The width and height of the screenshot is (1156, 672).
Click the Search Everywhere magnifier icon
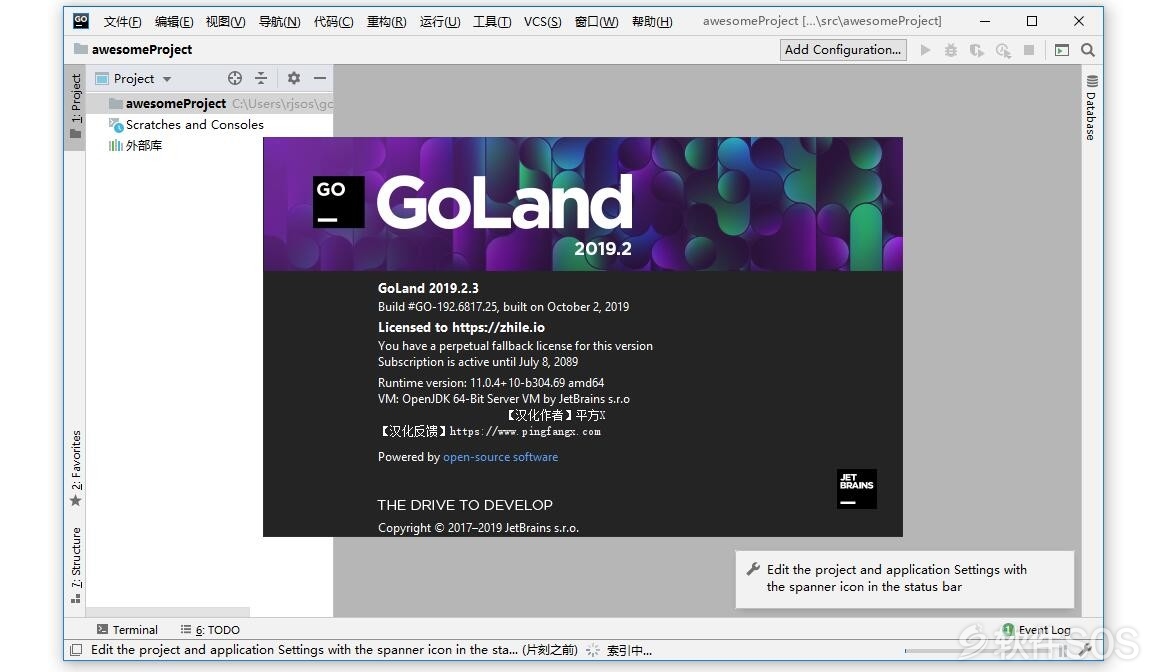pos(1087,50)
